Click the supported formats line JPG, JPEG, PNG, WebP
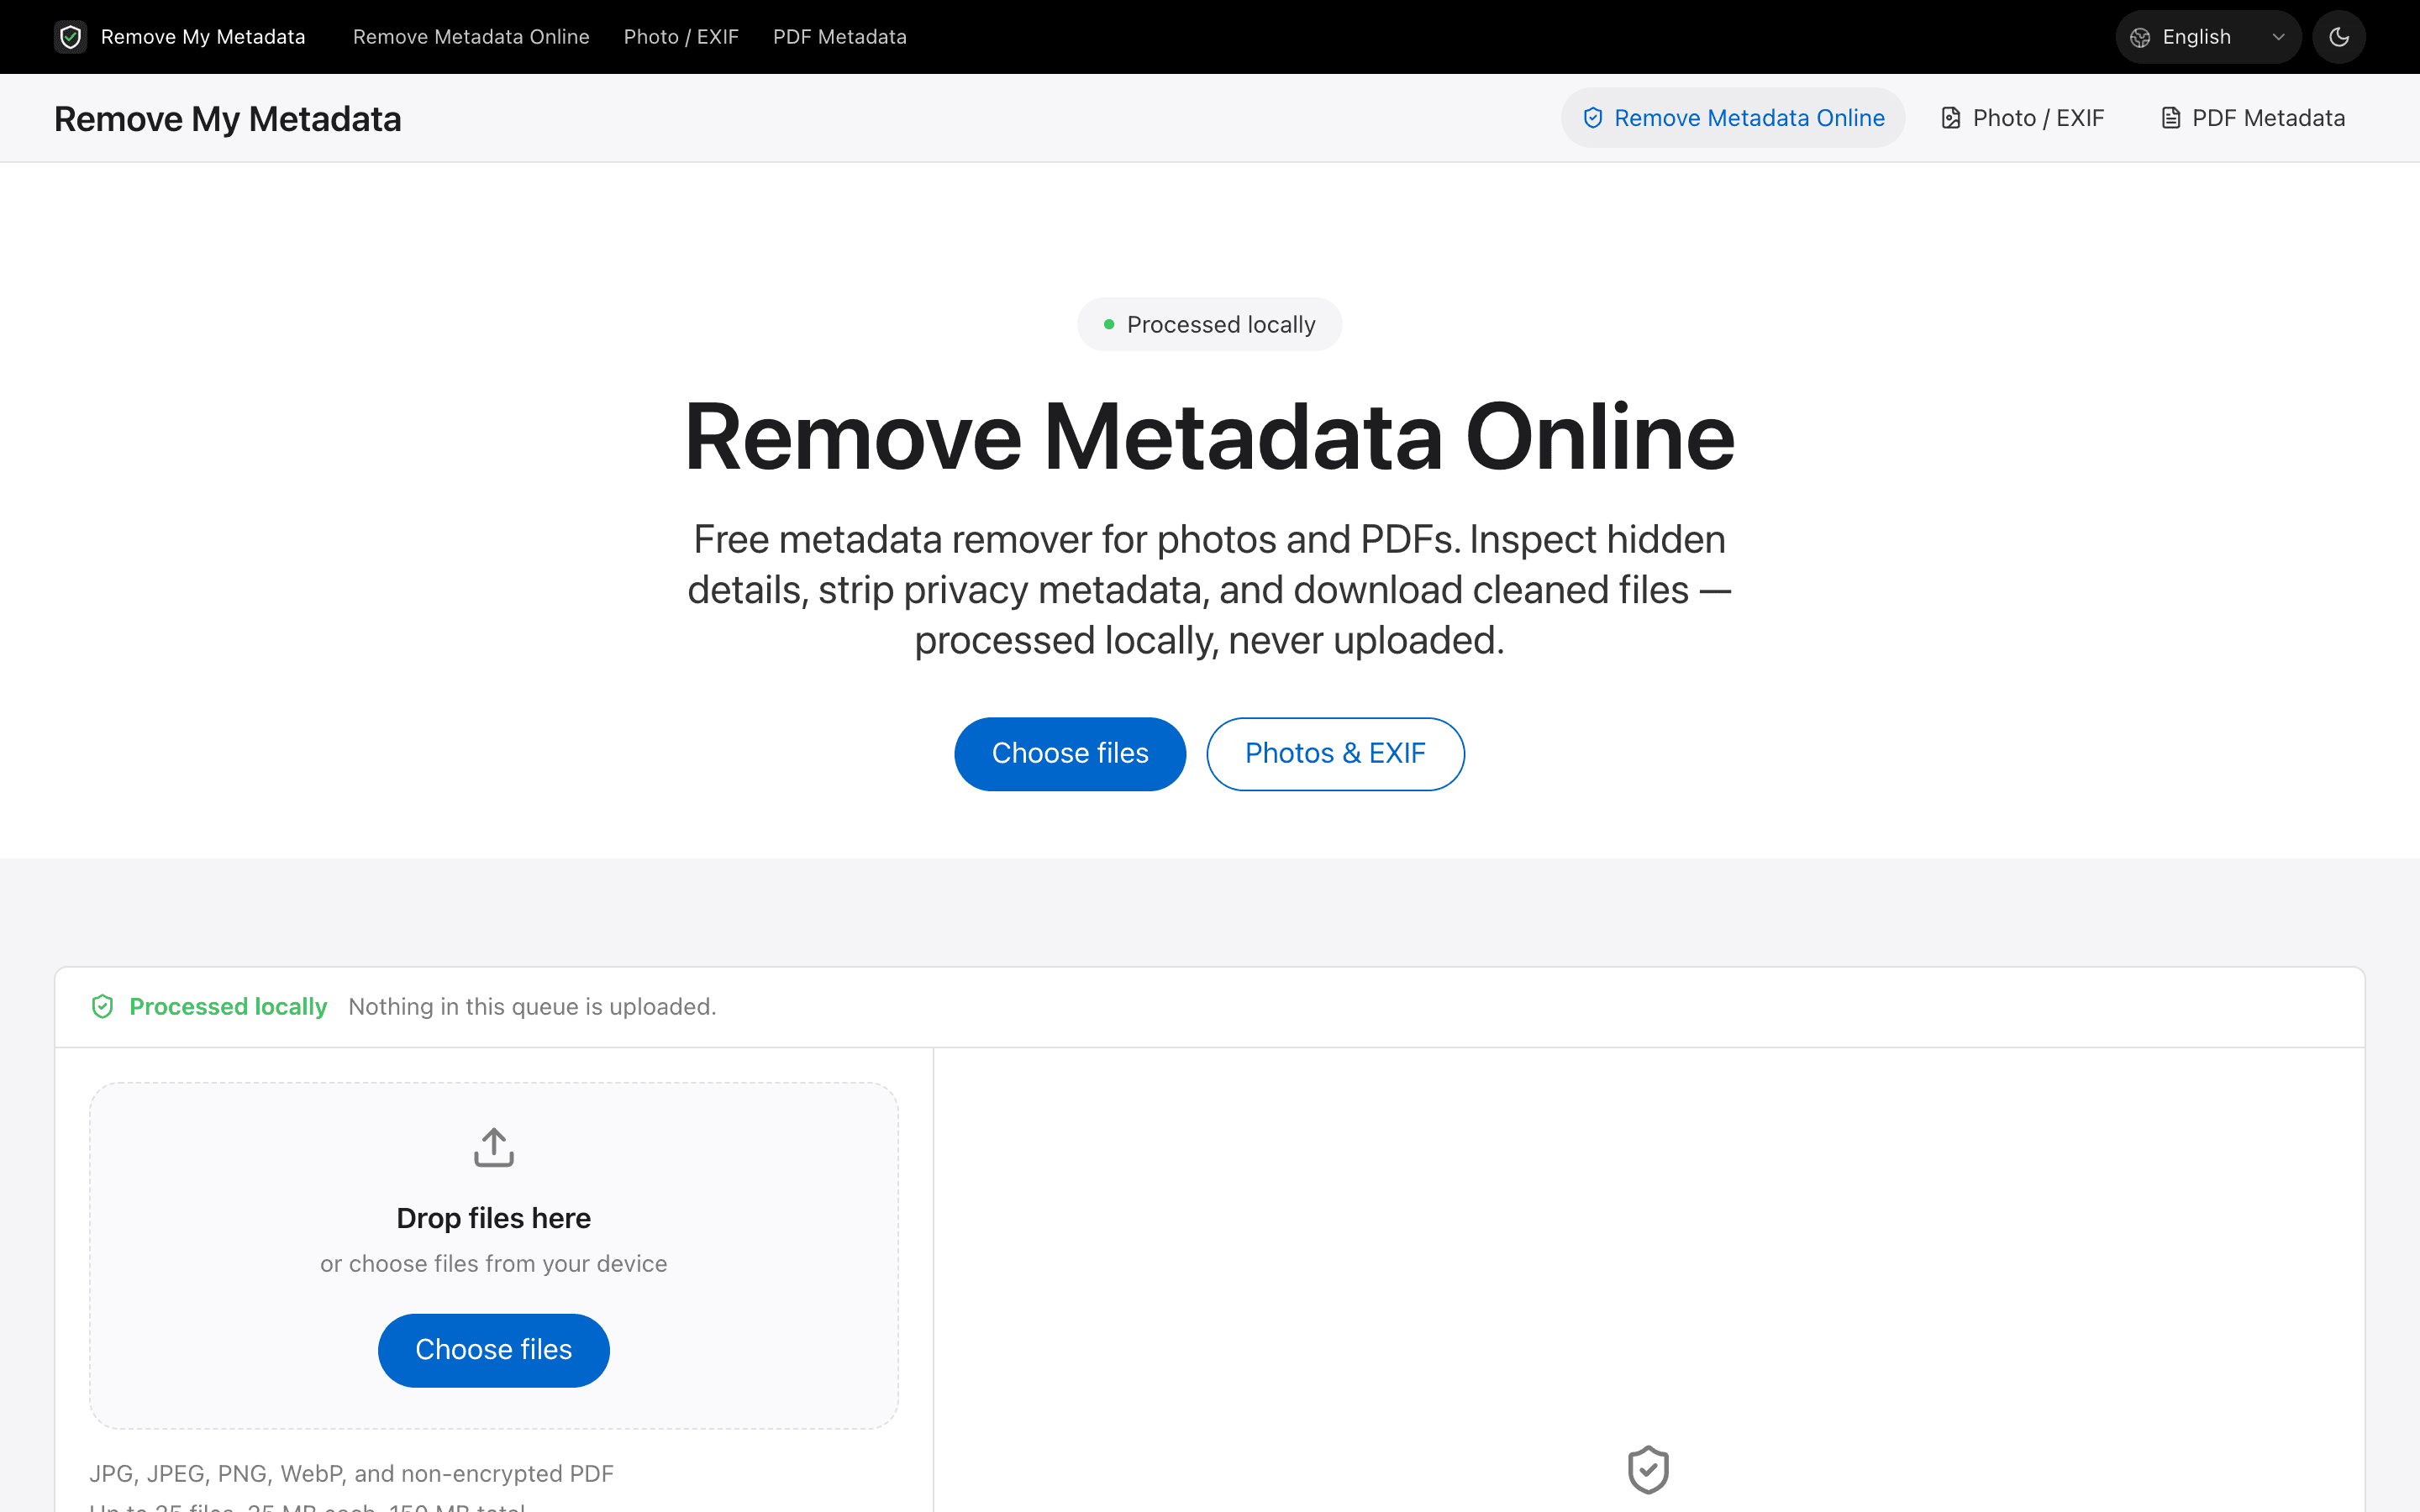This screenshot has height=1512, width=2420. coord(351,1473)
